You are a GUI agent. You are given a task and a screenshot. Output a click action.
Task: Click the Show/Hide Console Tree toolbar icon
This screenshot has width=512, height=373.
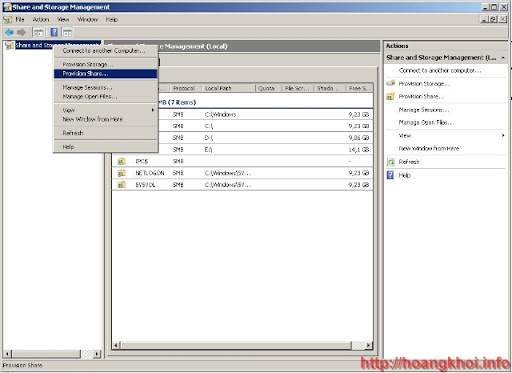(39, 32)
